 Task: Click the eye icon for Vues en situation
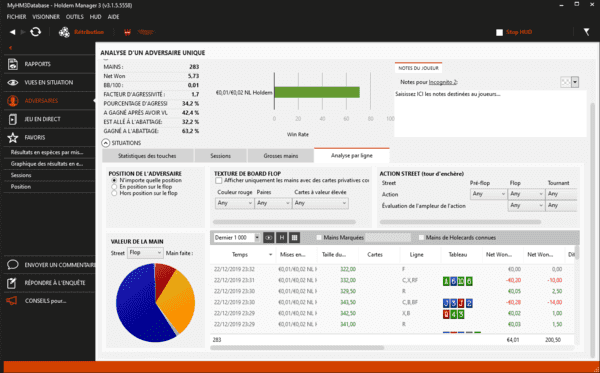[x=13, y=83]
